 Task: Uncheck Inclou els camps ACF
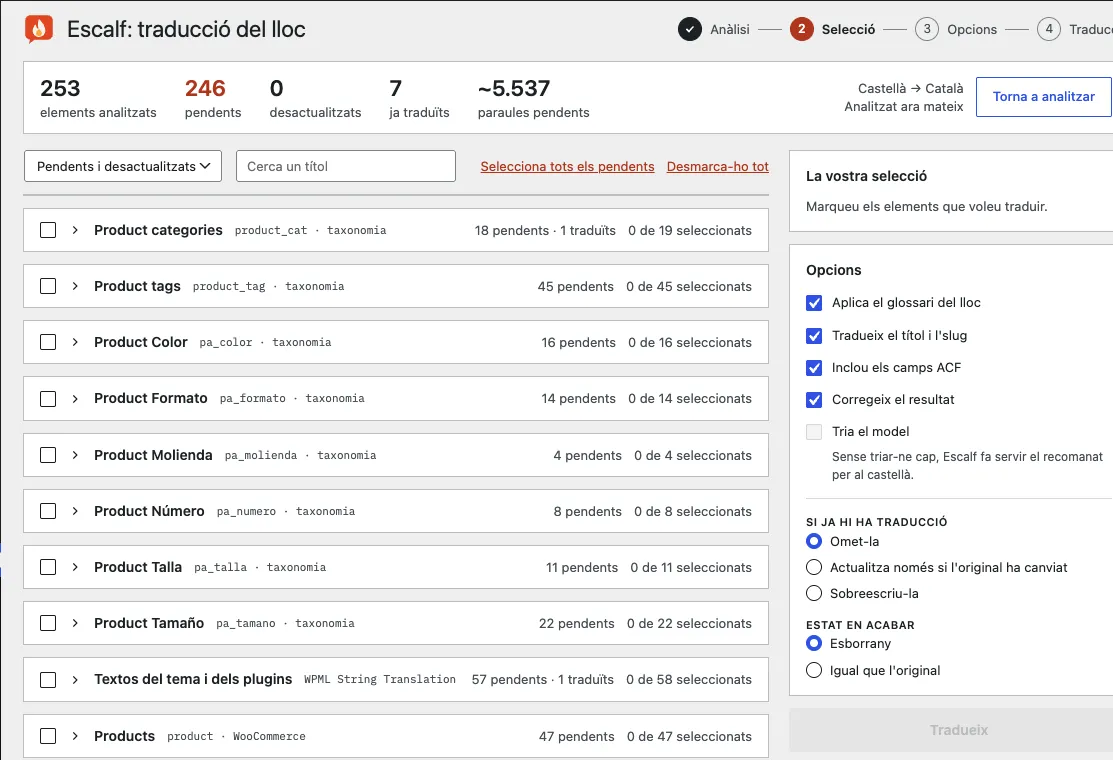tap(814, 368)
